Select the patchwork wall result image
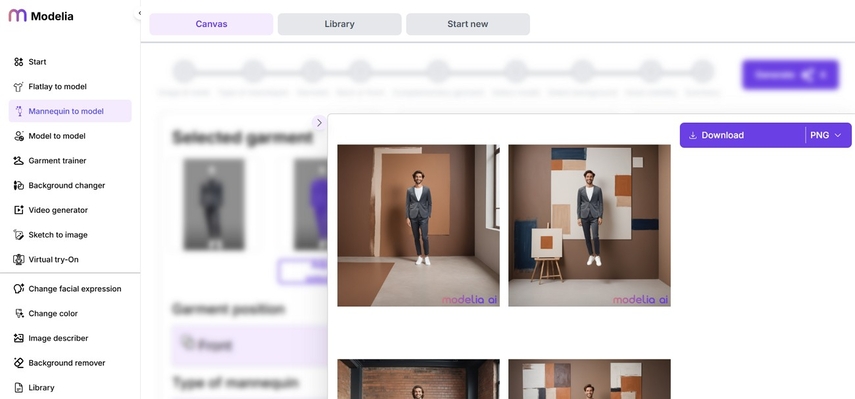 (x=589, y=379)
